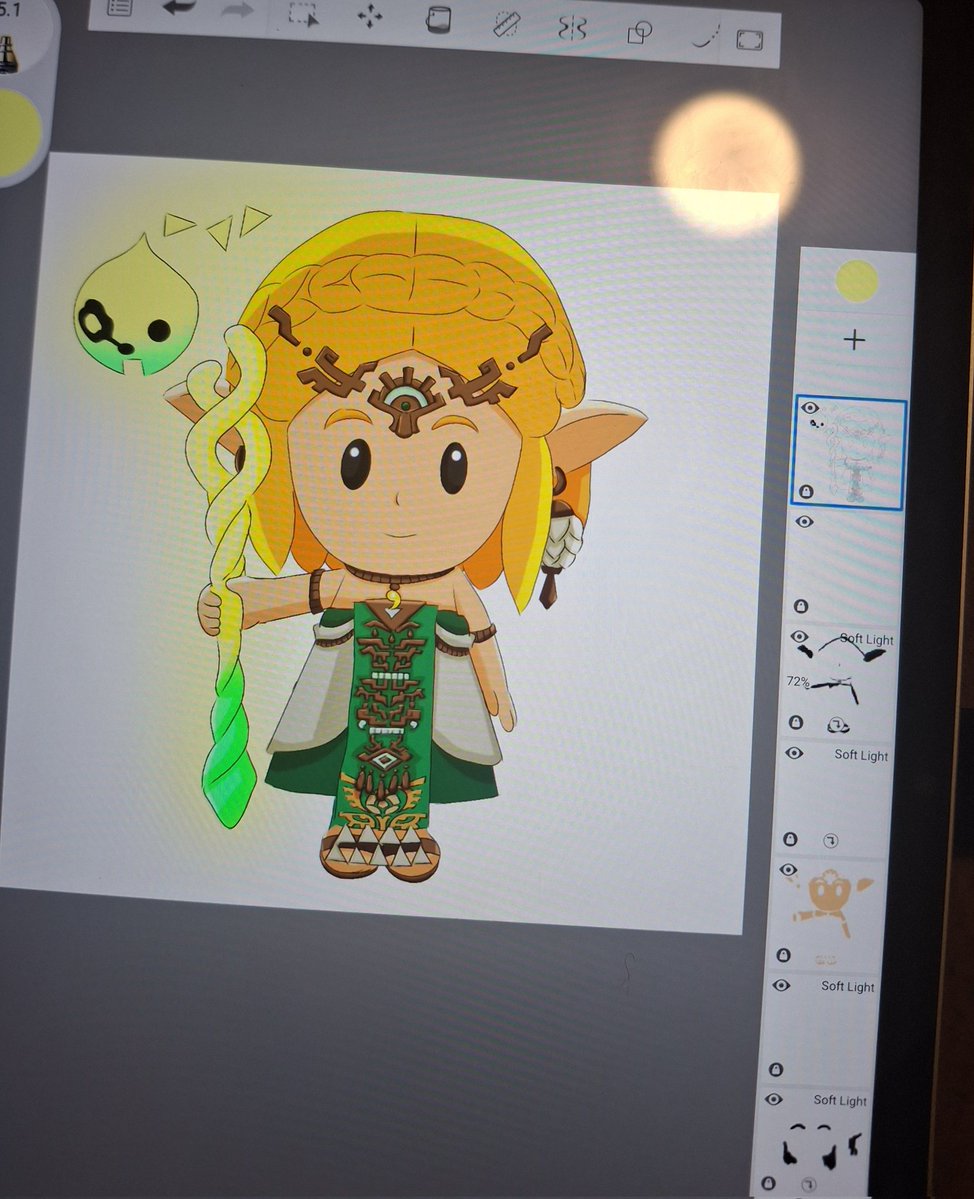Open the Draw Styles shapes tool
Image resolution: width=974 pixels, height=1199 pixels.
pos(639,32)
